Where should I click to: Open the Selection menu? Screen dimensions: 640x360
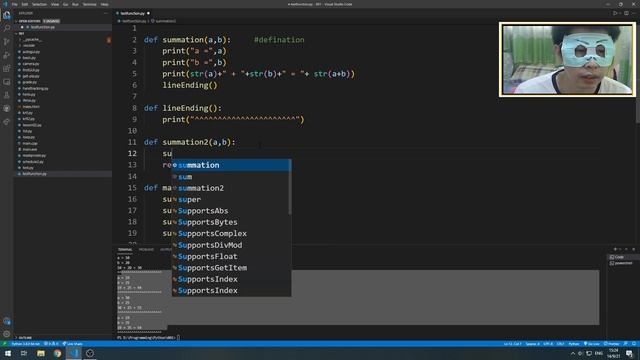[39, 4]
